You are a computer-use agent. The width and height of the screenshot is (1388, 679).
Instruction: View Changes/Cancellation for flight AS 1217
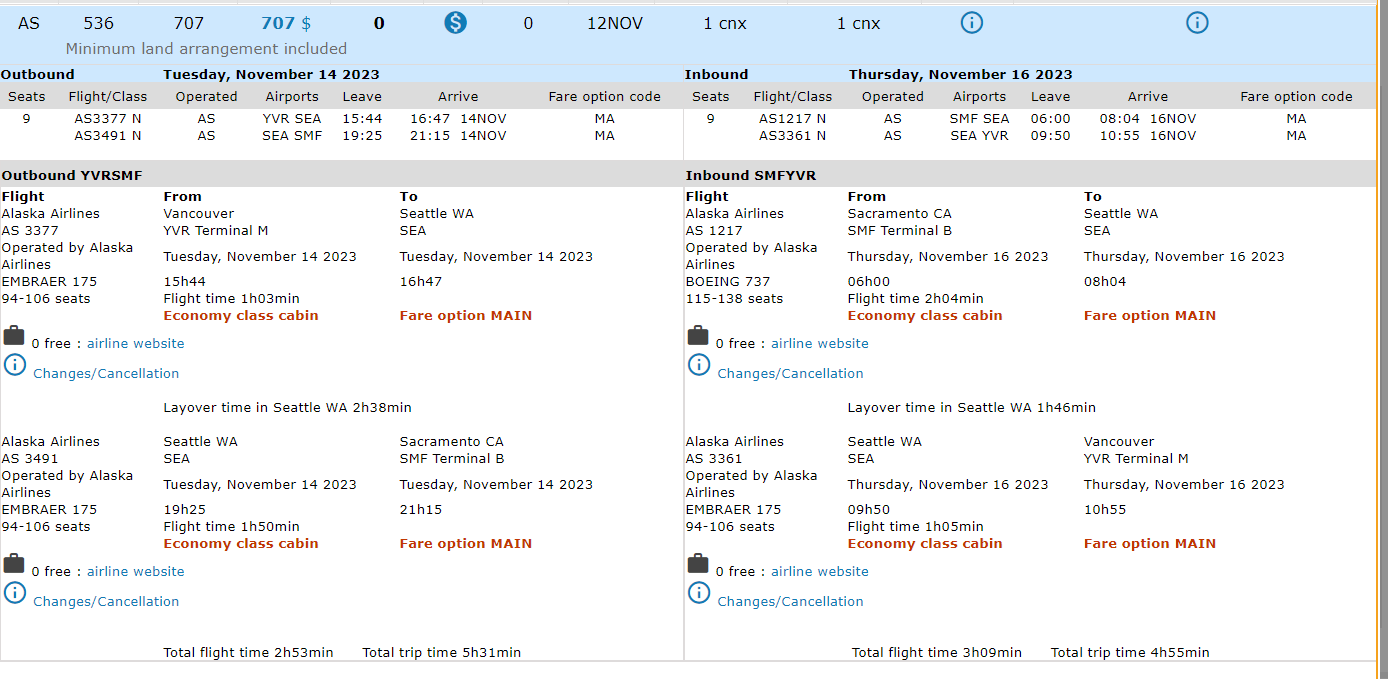coord(790,374)
